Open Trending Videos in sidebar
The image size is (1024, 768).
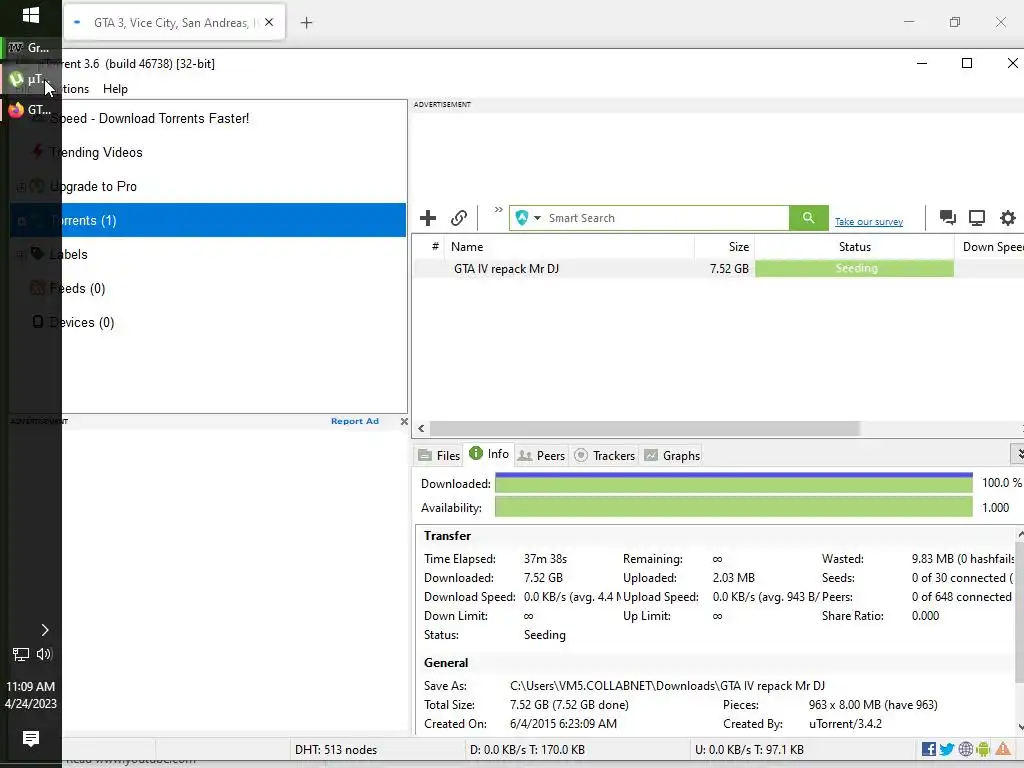click(x=96, y=152)
